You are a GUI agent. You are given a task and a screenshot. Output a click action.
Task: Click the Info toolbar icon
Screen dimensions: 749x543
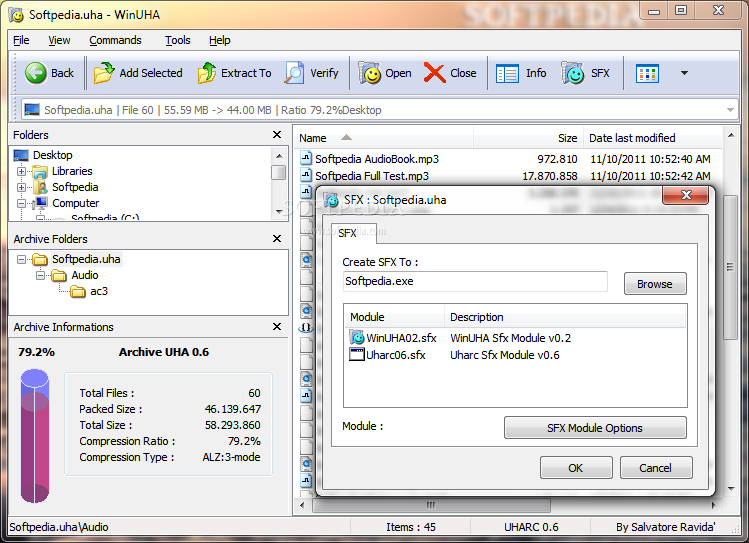point(507,74)
